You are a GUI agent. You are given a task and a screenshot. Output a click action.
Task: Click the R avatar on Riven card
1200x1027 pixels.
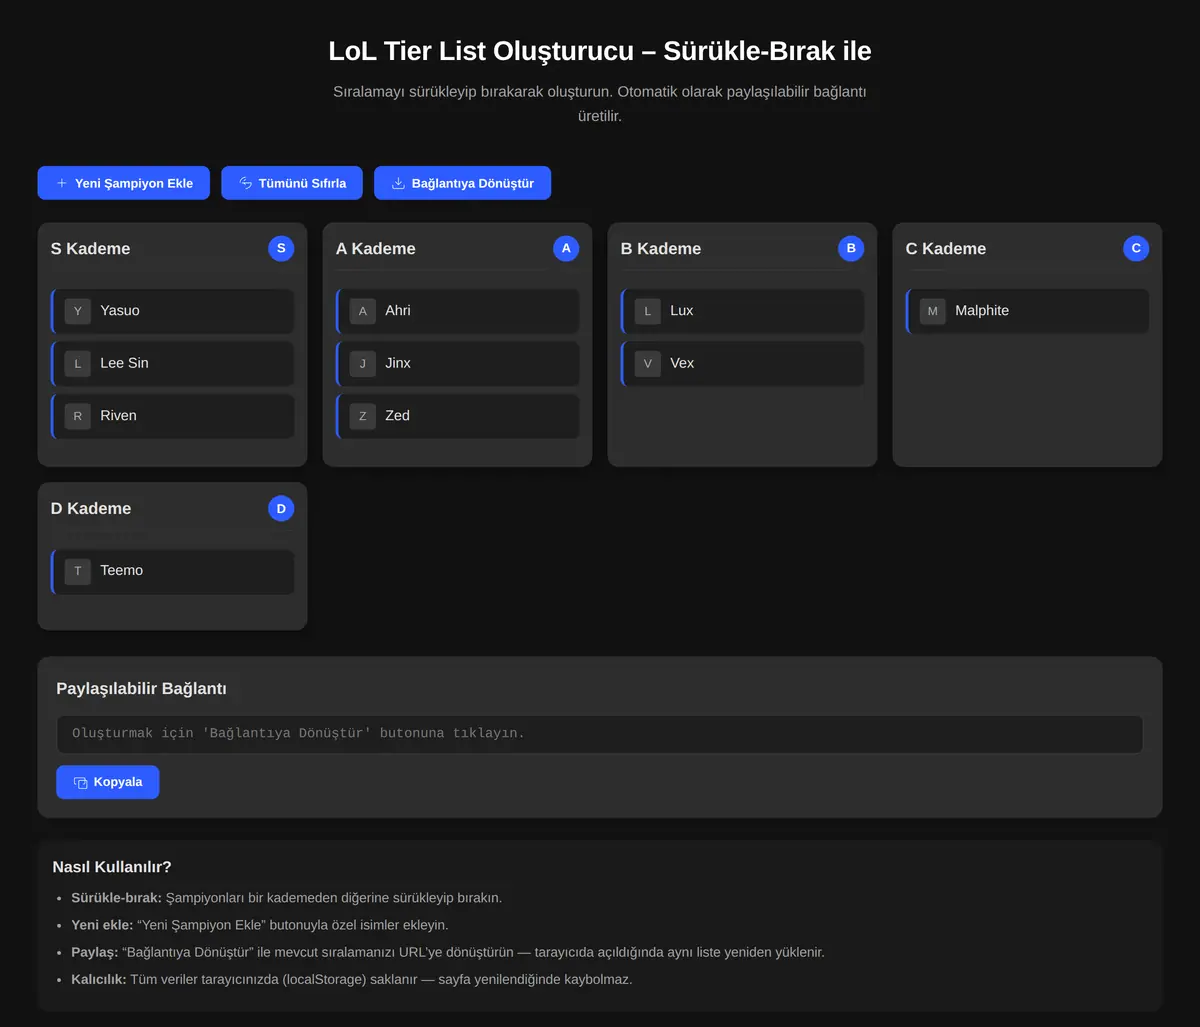(x=78, y=416)
